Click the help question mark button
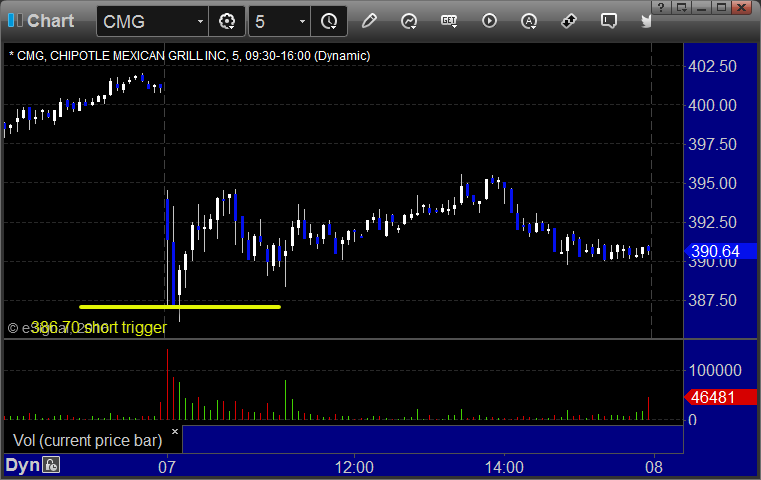 (x=661, y=7)
